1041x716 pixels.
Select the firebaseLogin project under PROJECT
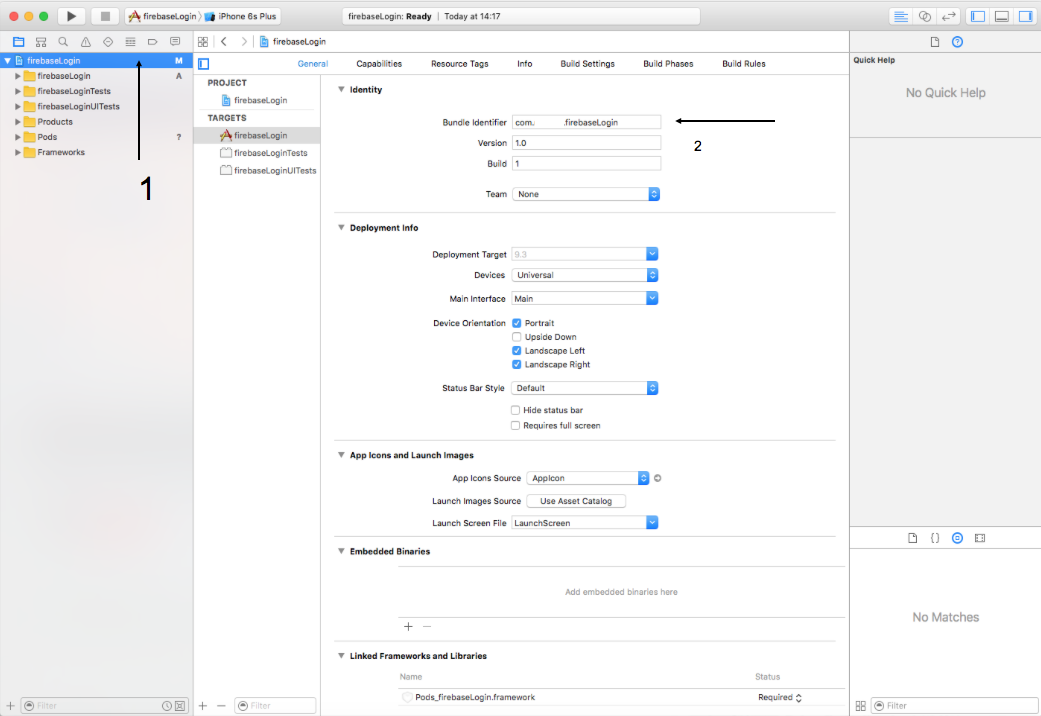258,100
